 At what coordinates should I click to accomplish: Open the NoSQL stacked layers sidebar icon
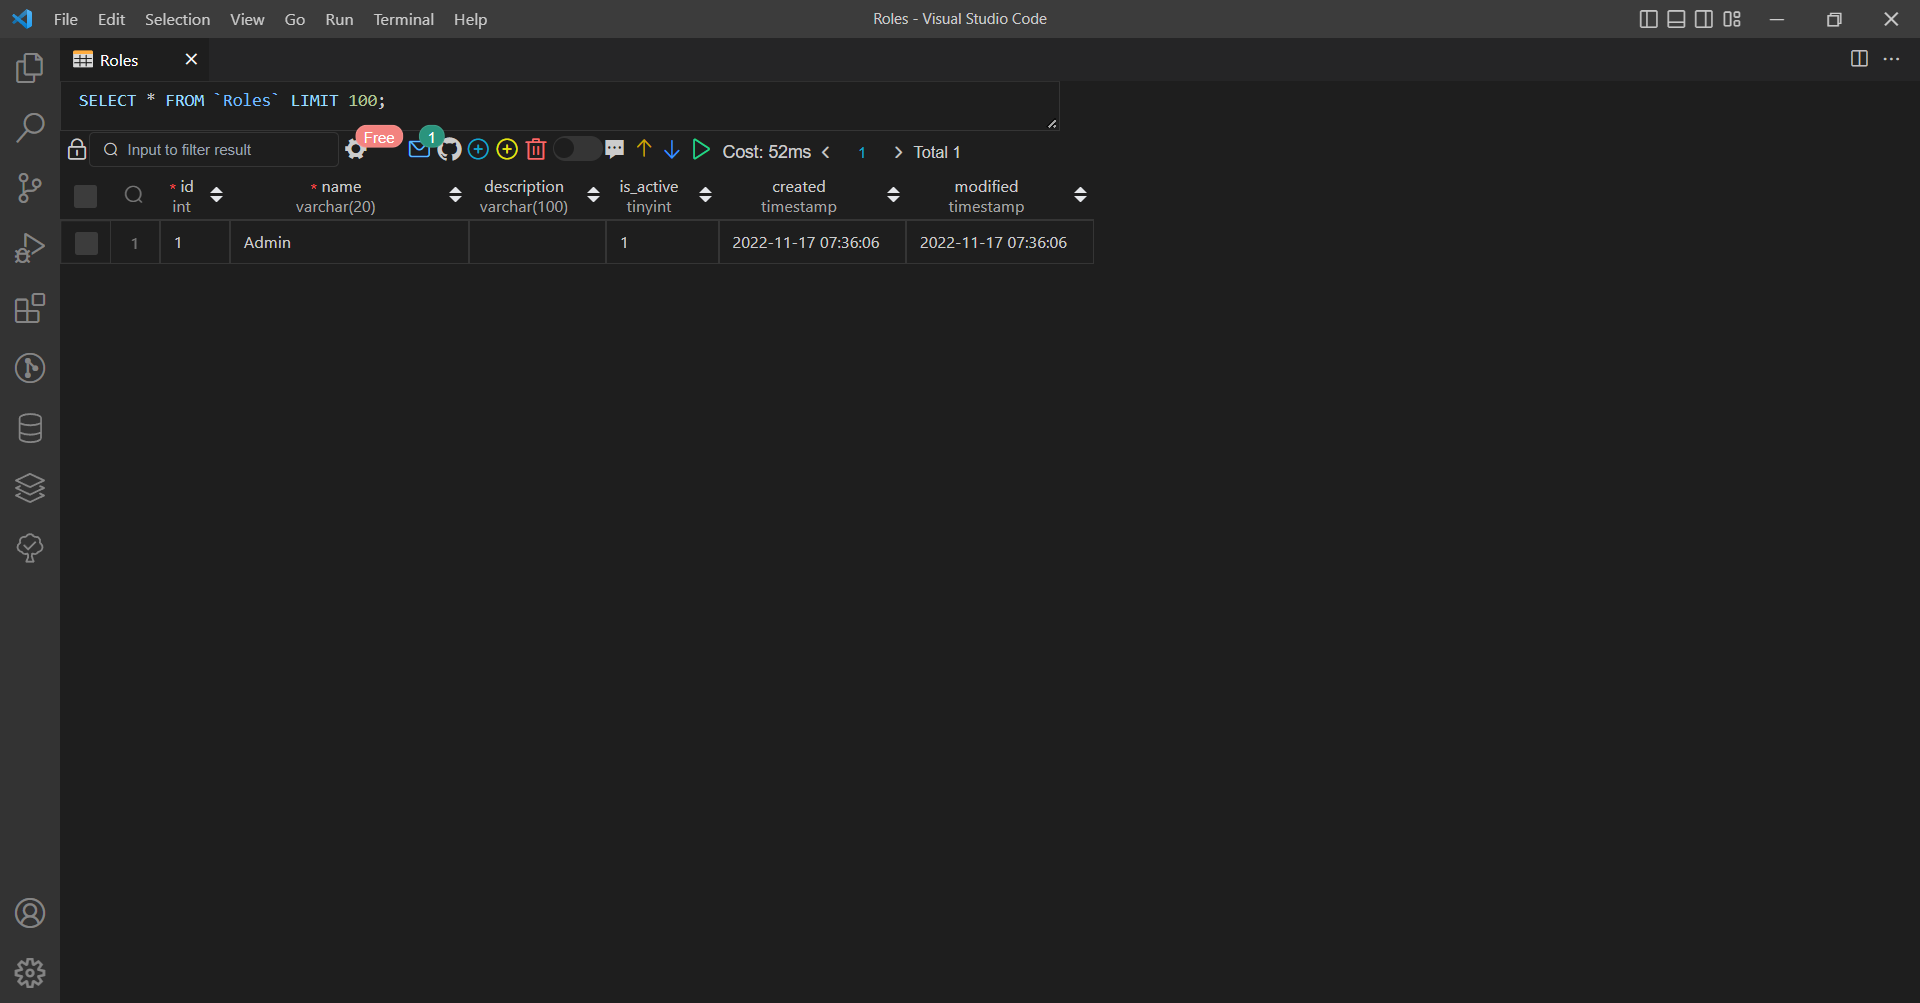pyautogui.click(x=30, y=488)
